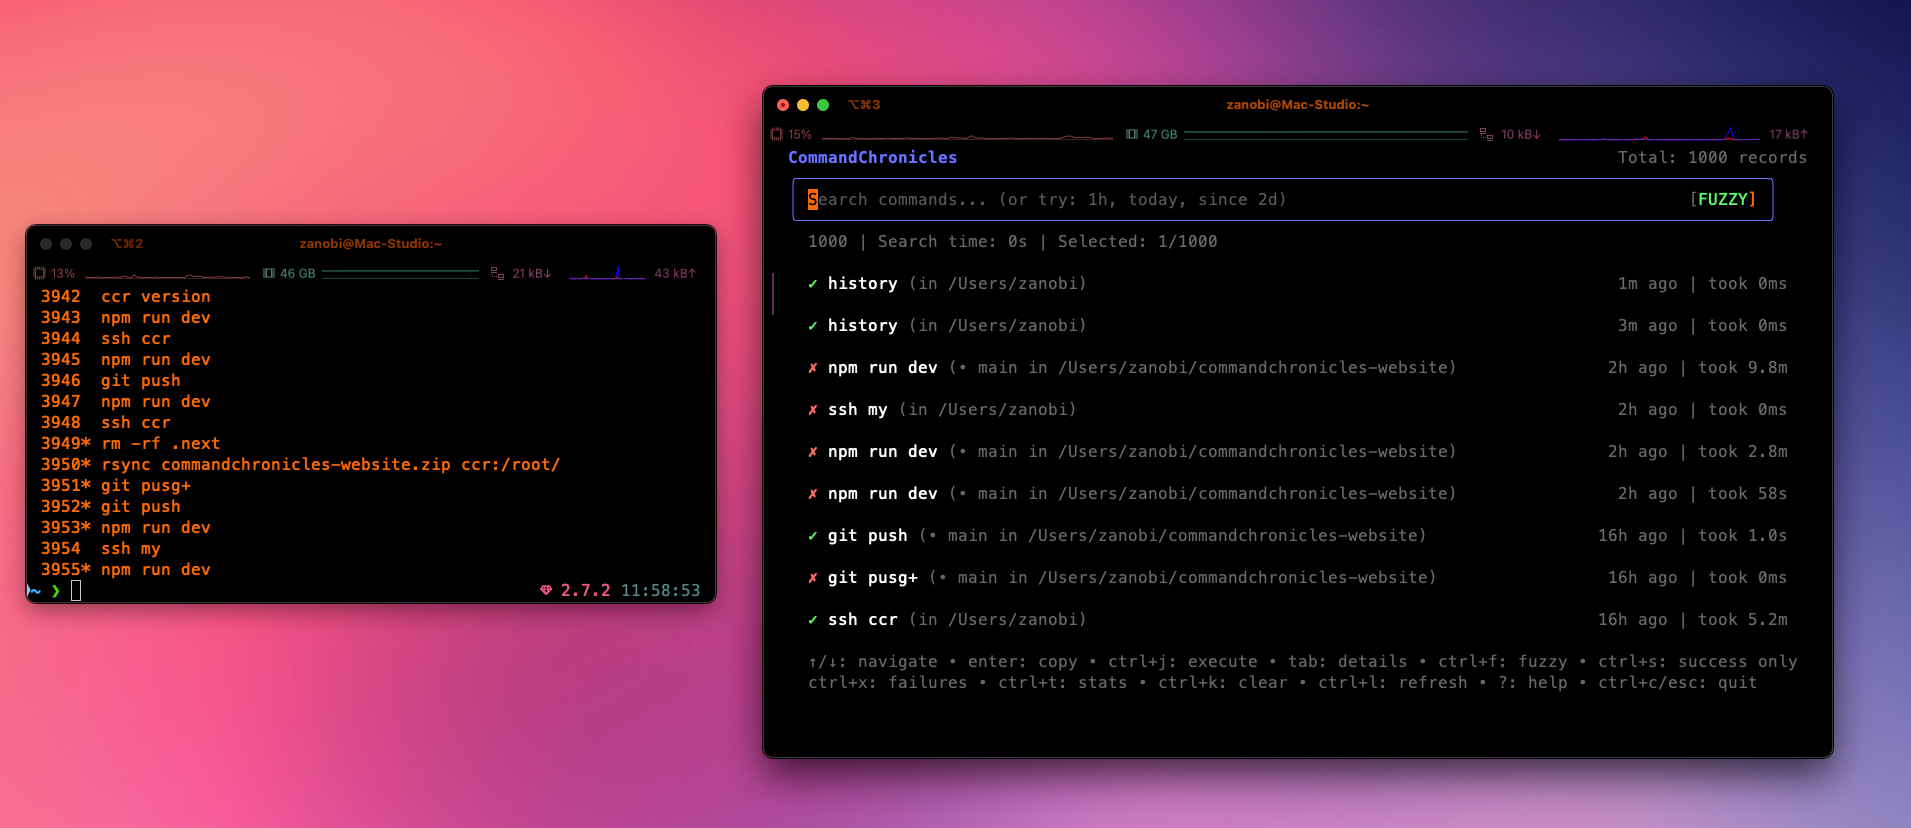Click the memory icon next to 47 GB

point(1132,134)
